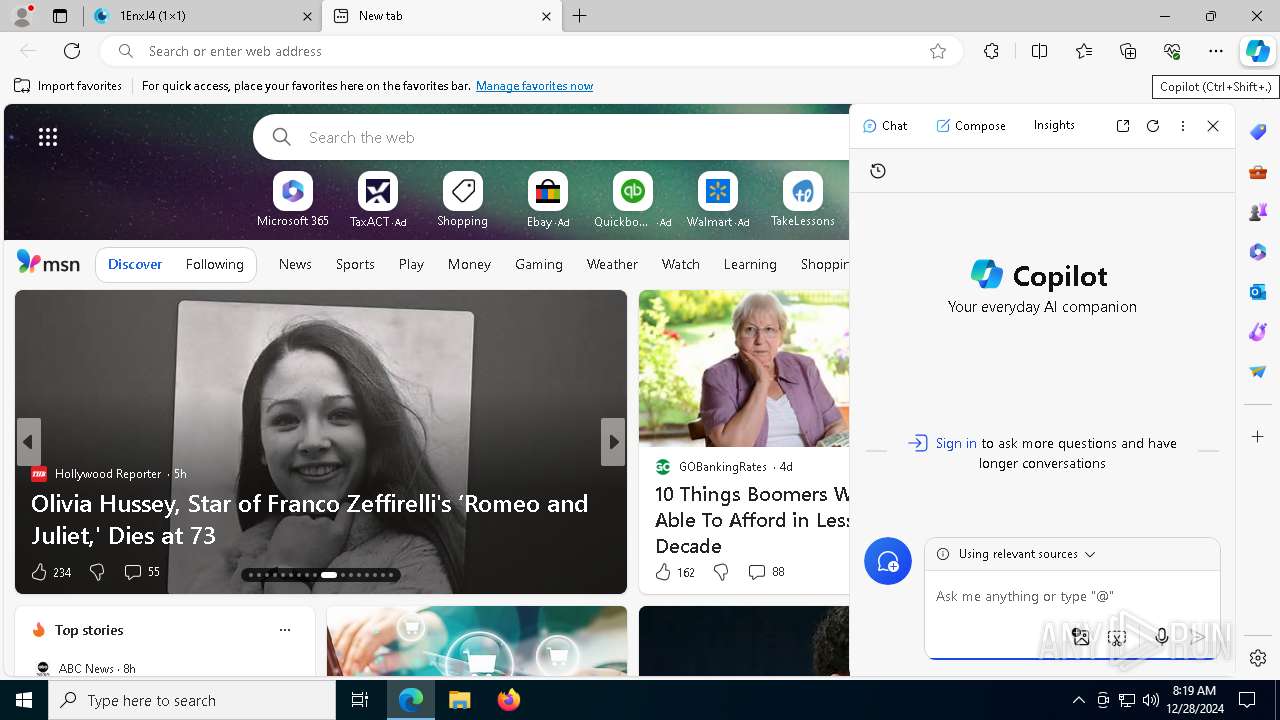Like the Olivia Hussey story
The image size is (1280, 720).
(39, 572)
